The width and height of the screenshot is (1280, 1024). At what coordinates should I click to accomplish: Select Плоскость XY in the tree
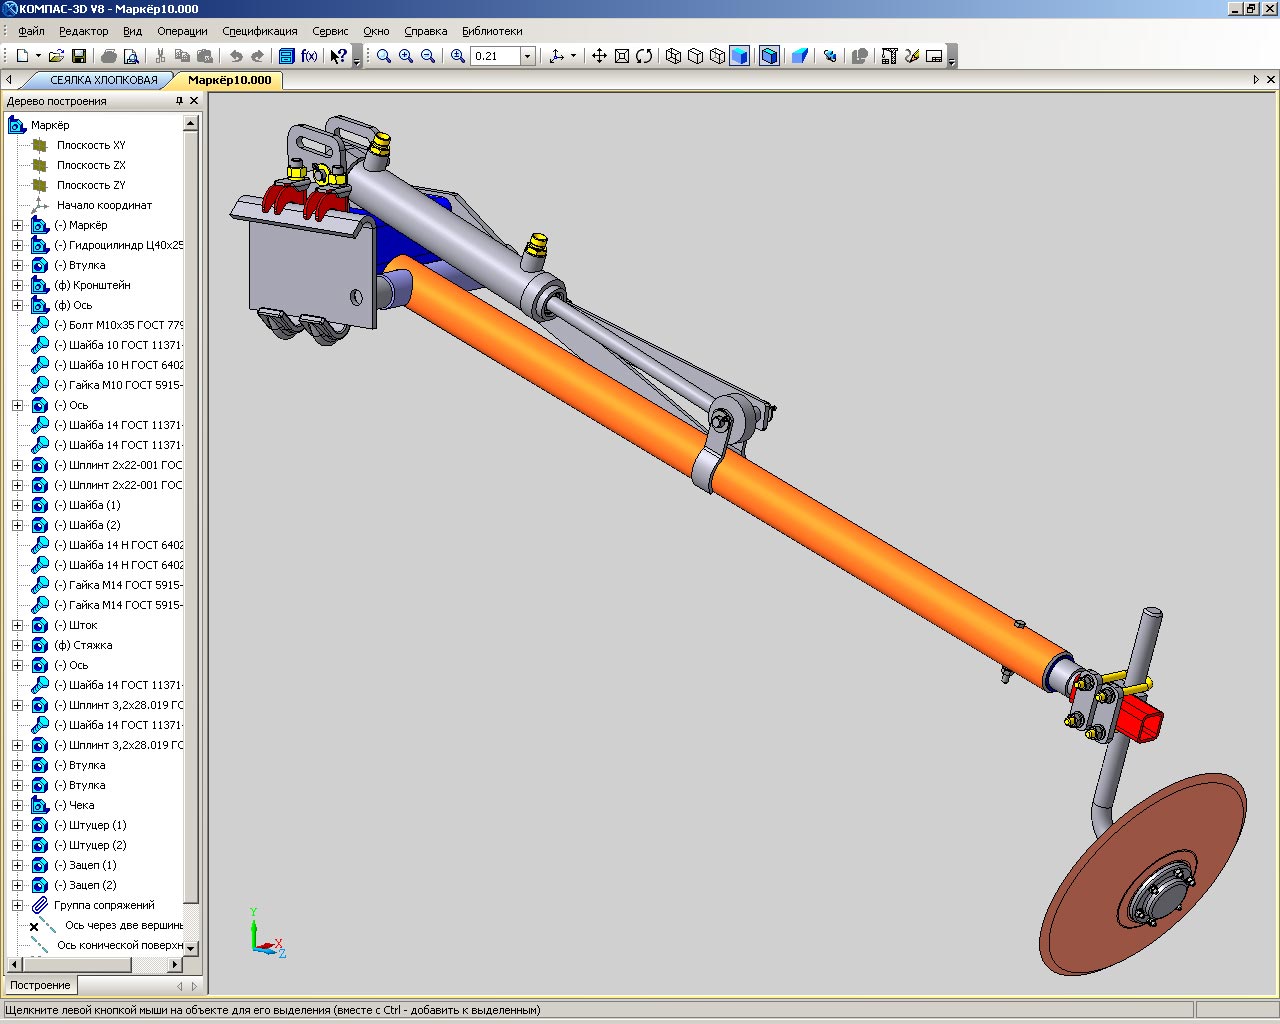pos(90,145)
